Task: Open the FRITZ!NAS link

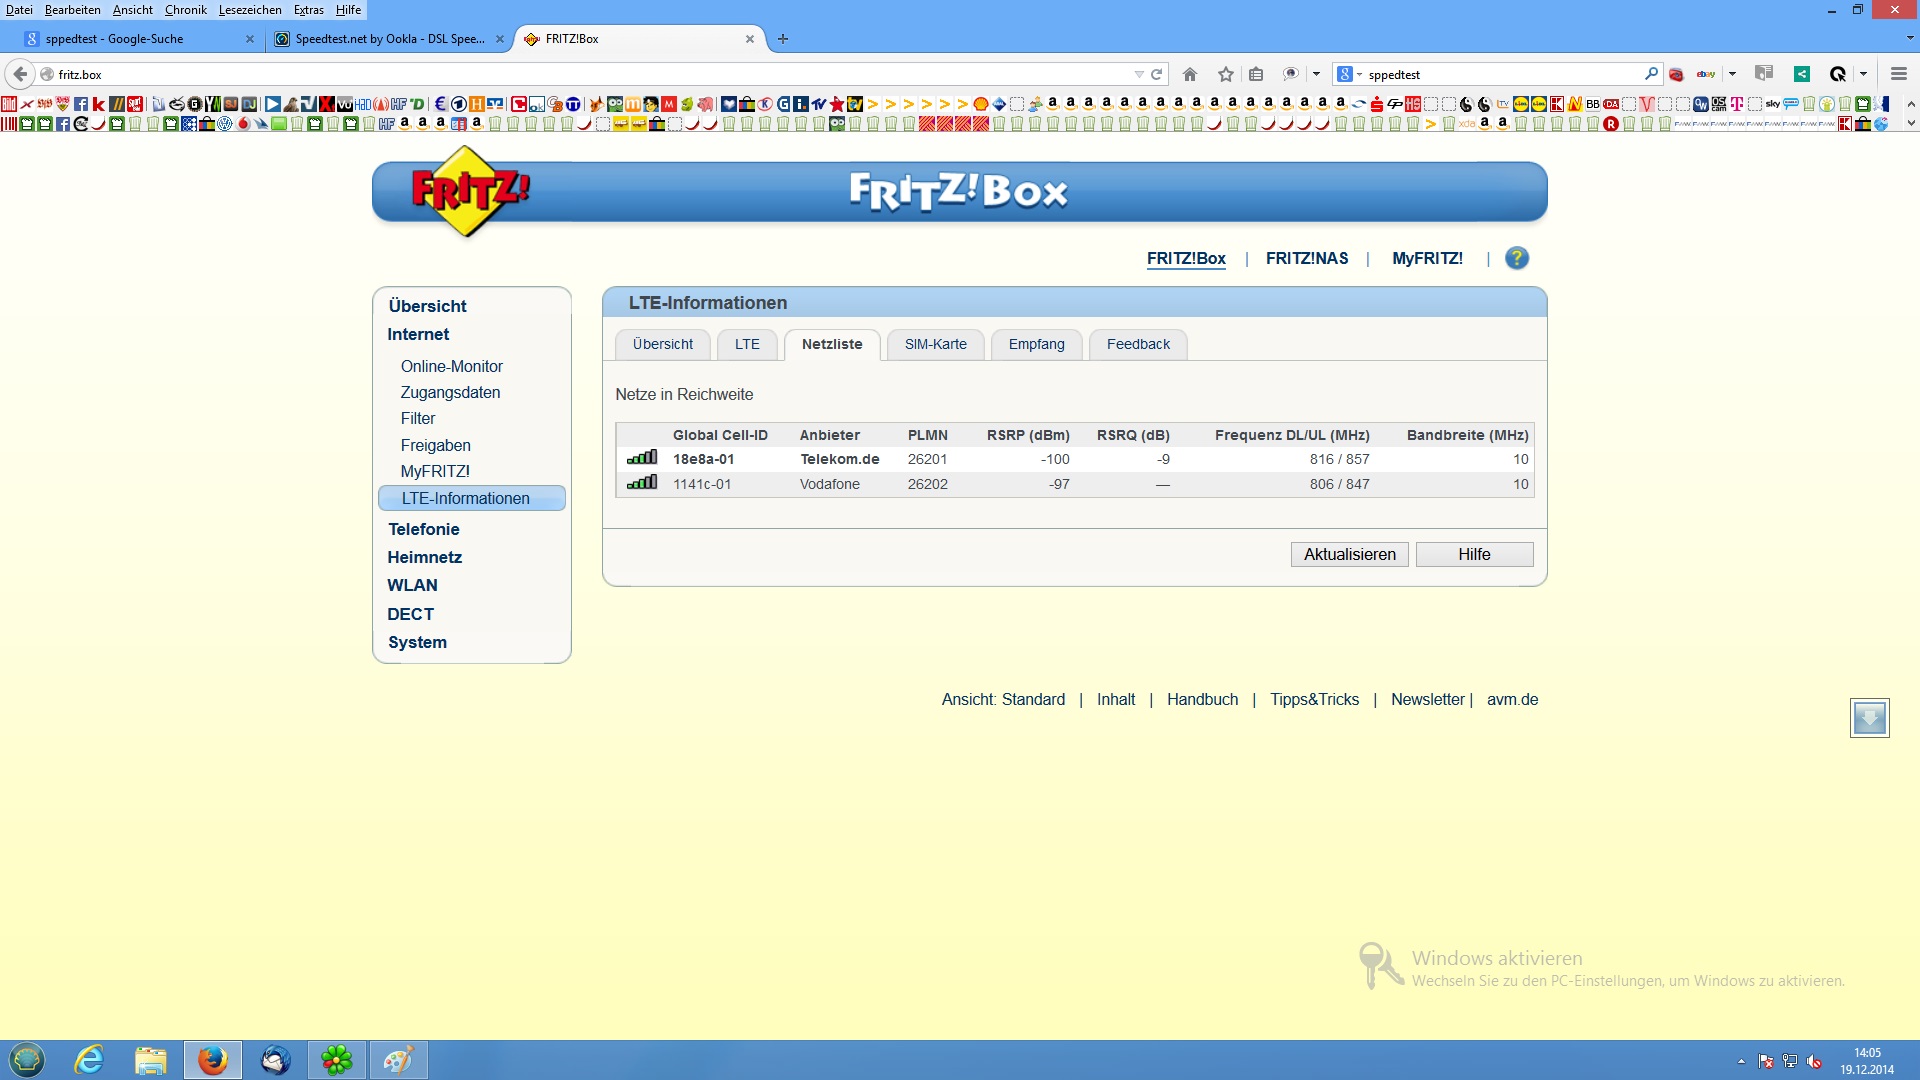Action: click(1306, 258)
